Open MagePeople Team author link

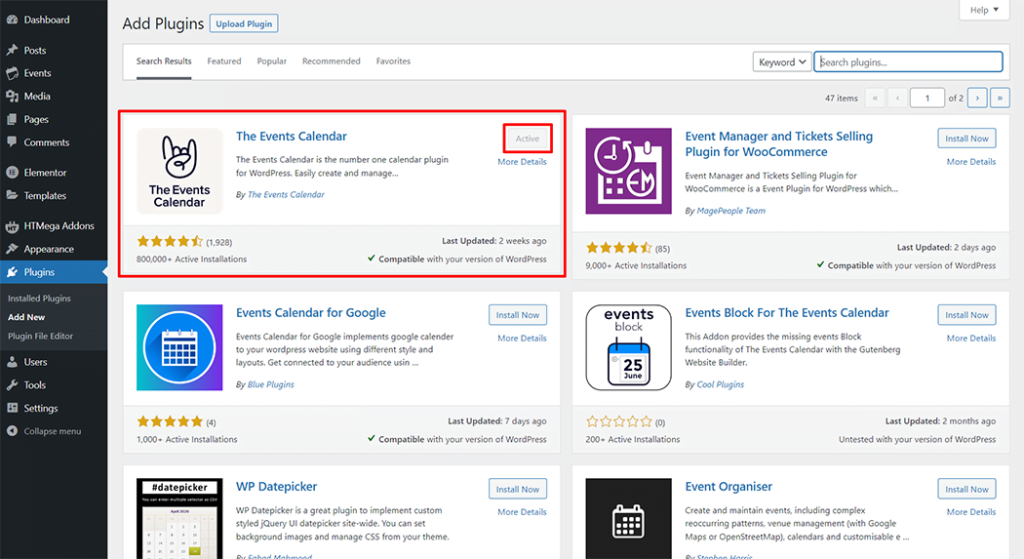click(731, 211)
